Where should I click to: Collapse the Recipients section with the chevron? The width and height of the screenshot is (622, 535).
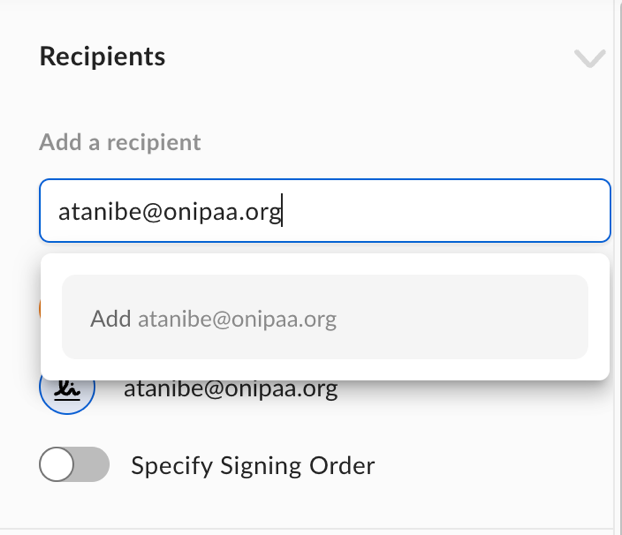click(589, 58)
